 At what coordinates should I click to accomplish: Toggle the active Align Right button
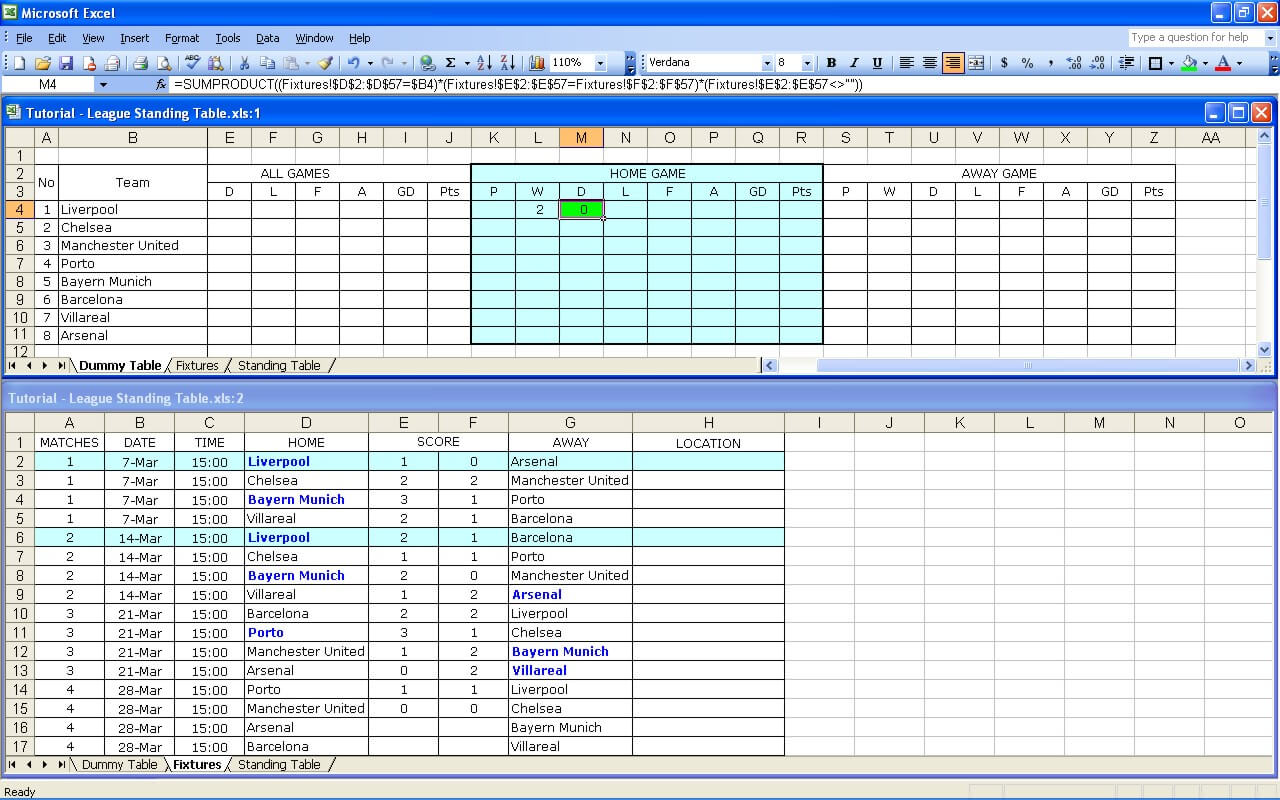tap(953, 63)
